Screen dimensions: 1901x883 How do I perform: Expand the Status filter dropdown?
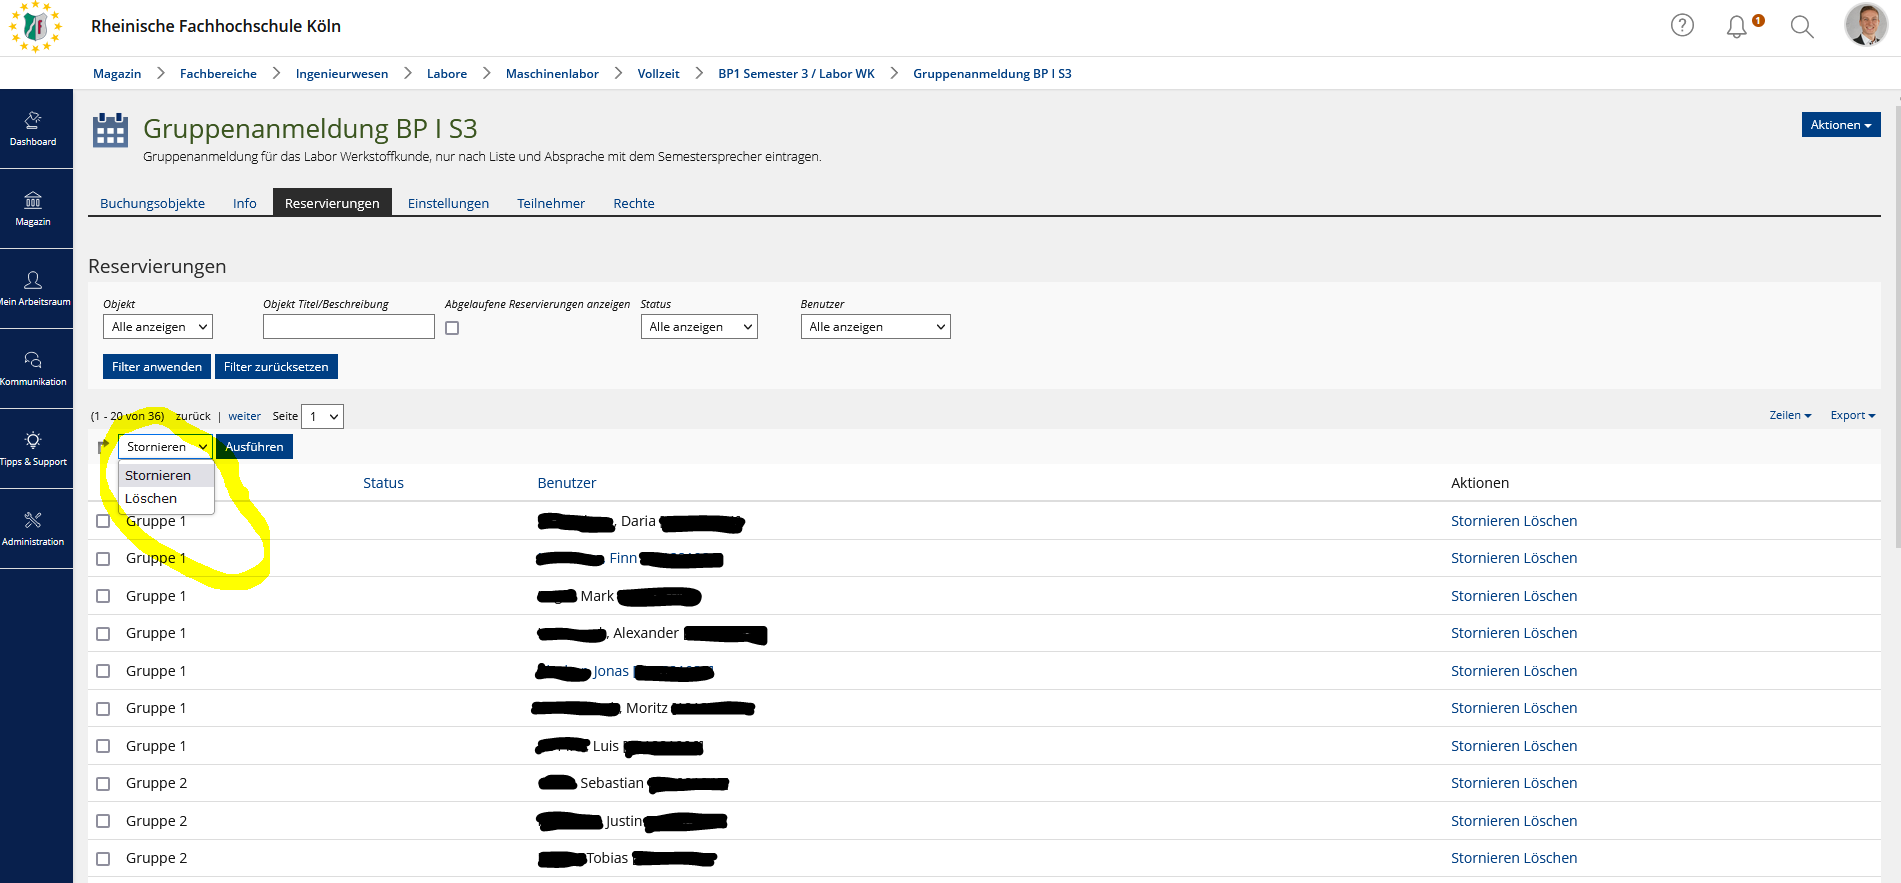[x=699, y=327]
